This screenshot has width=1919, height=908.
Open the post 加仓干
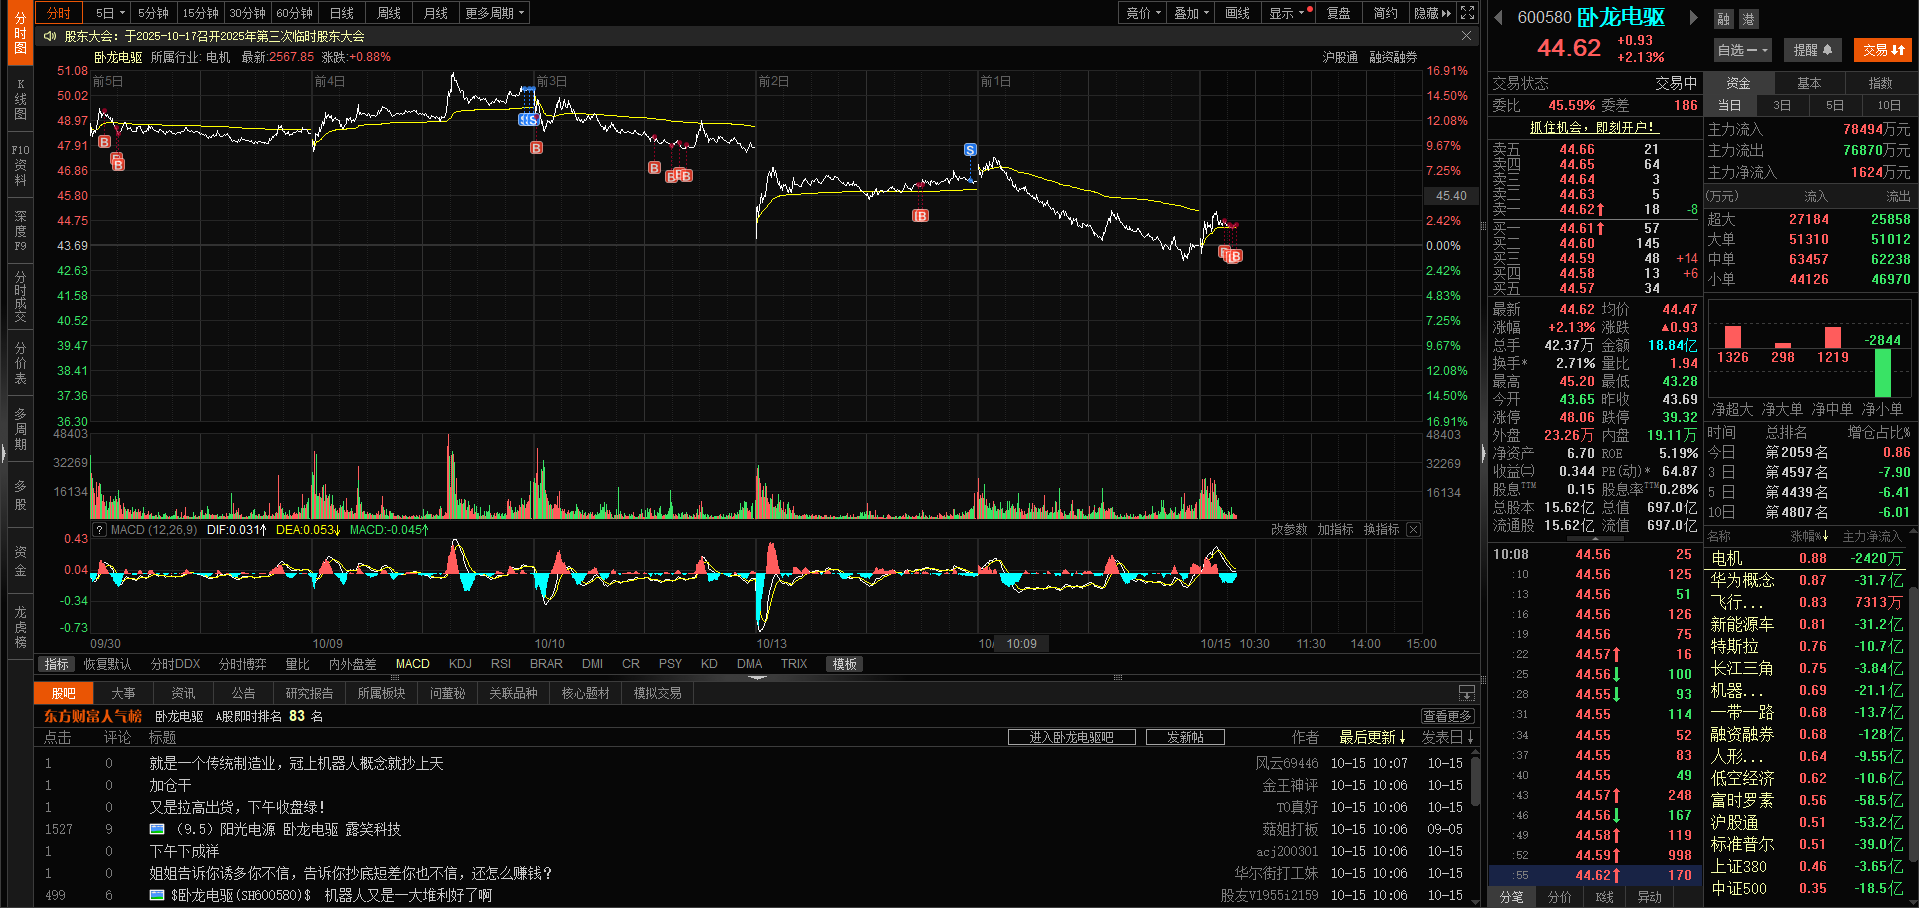click(x=170, y=786)
